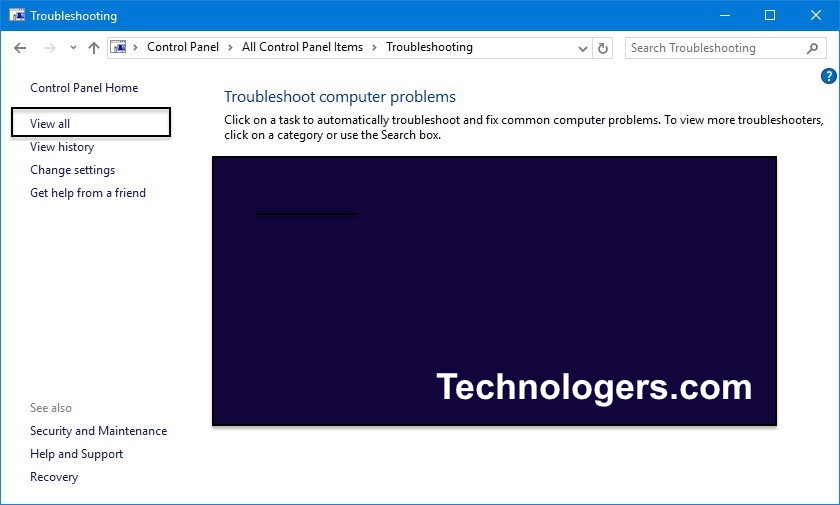The height and width of the screenshot is (505, 840).
Task: Minimize the Troubleshooting window
Action: tap(725, 15)
